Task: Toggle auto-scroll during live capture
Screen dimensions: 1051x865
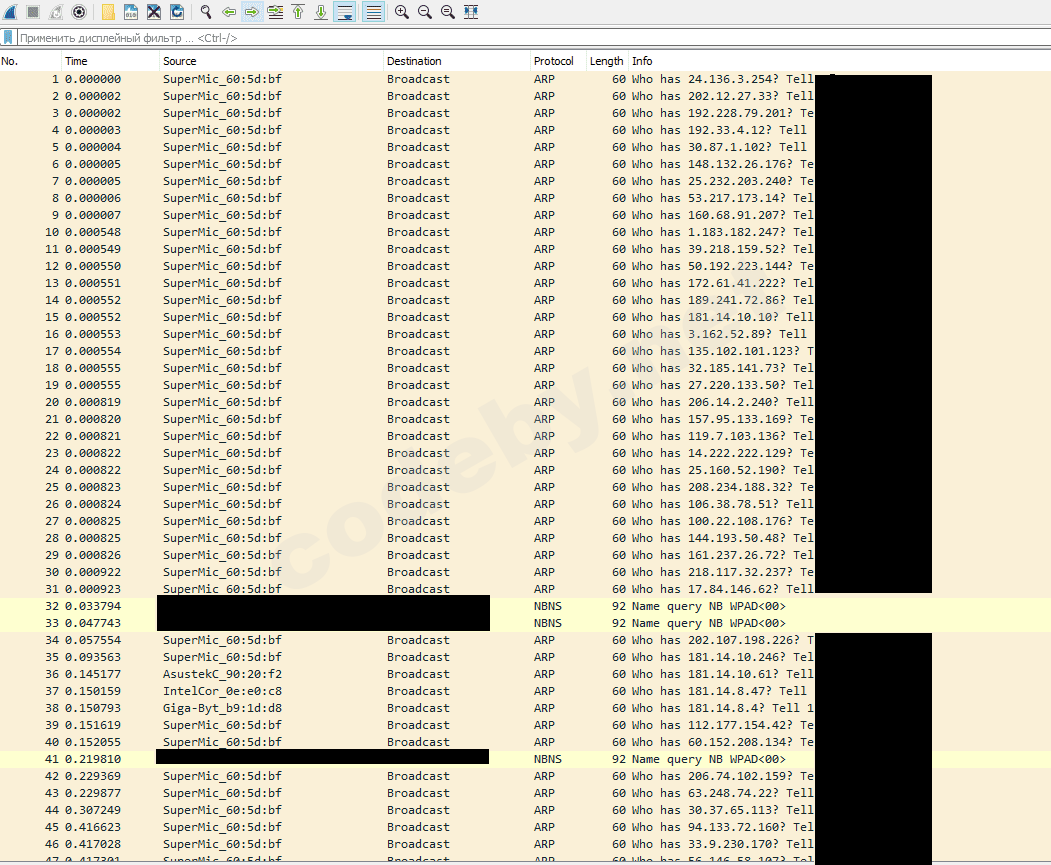Action: coord(345,11)
